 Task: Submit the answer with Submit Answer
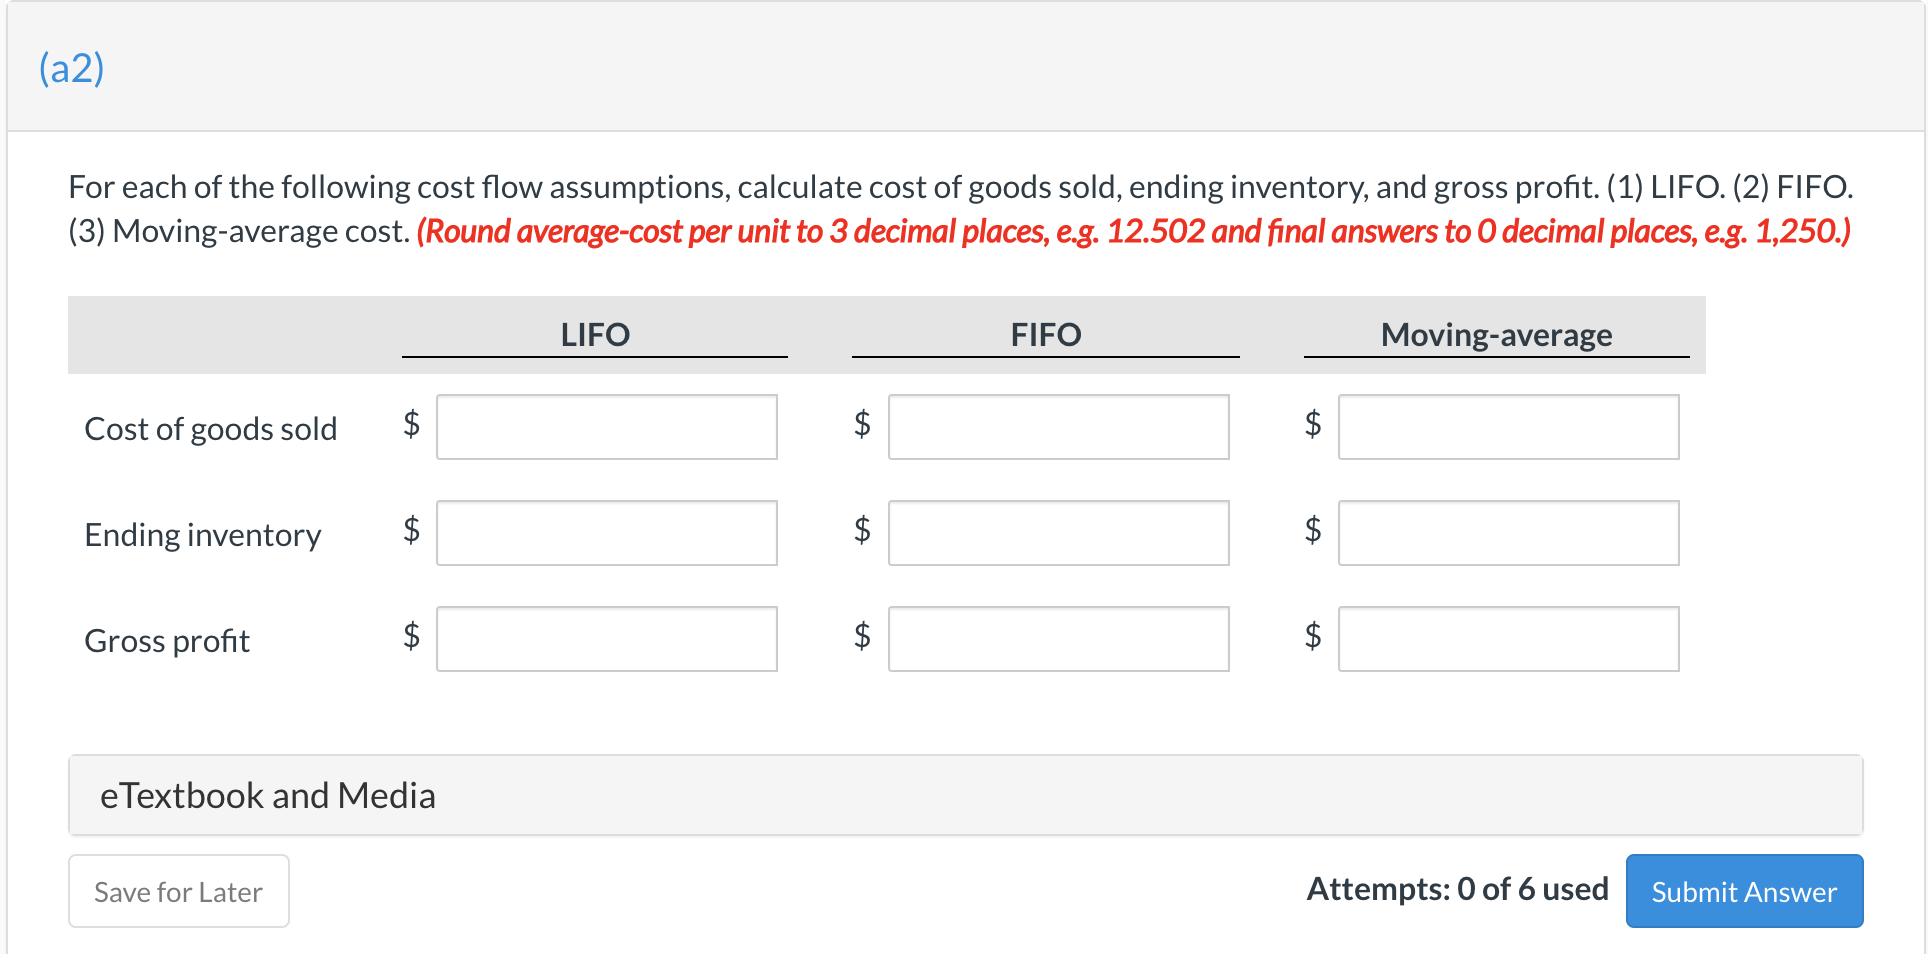pos(1743,891)
